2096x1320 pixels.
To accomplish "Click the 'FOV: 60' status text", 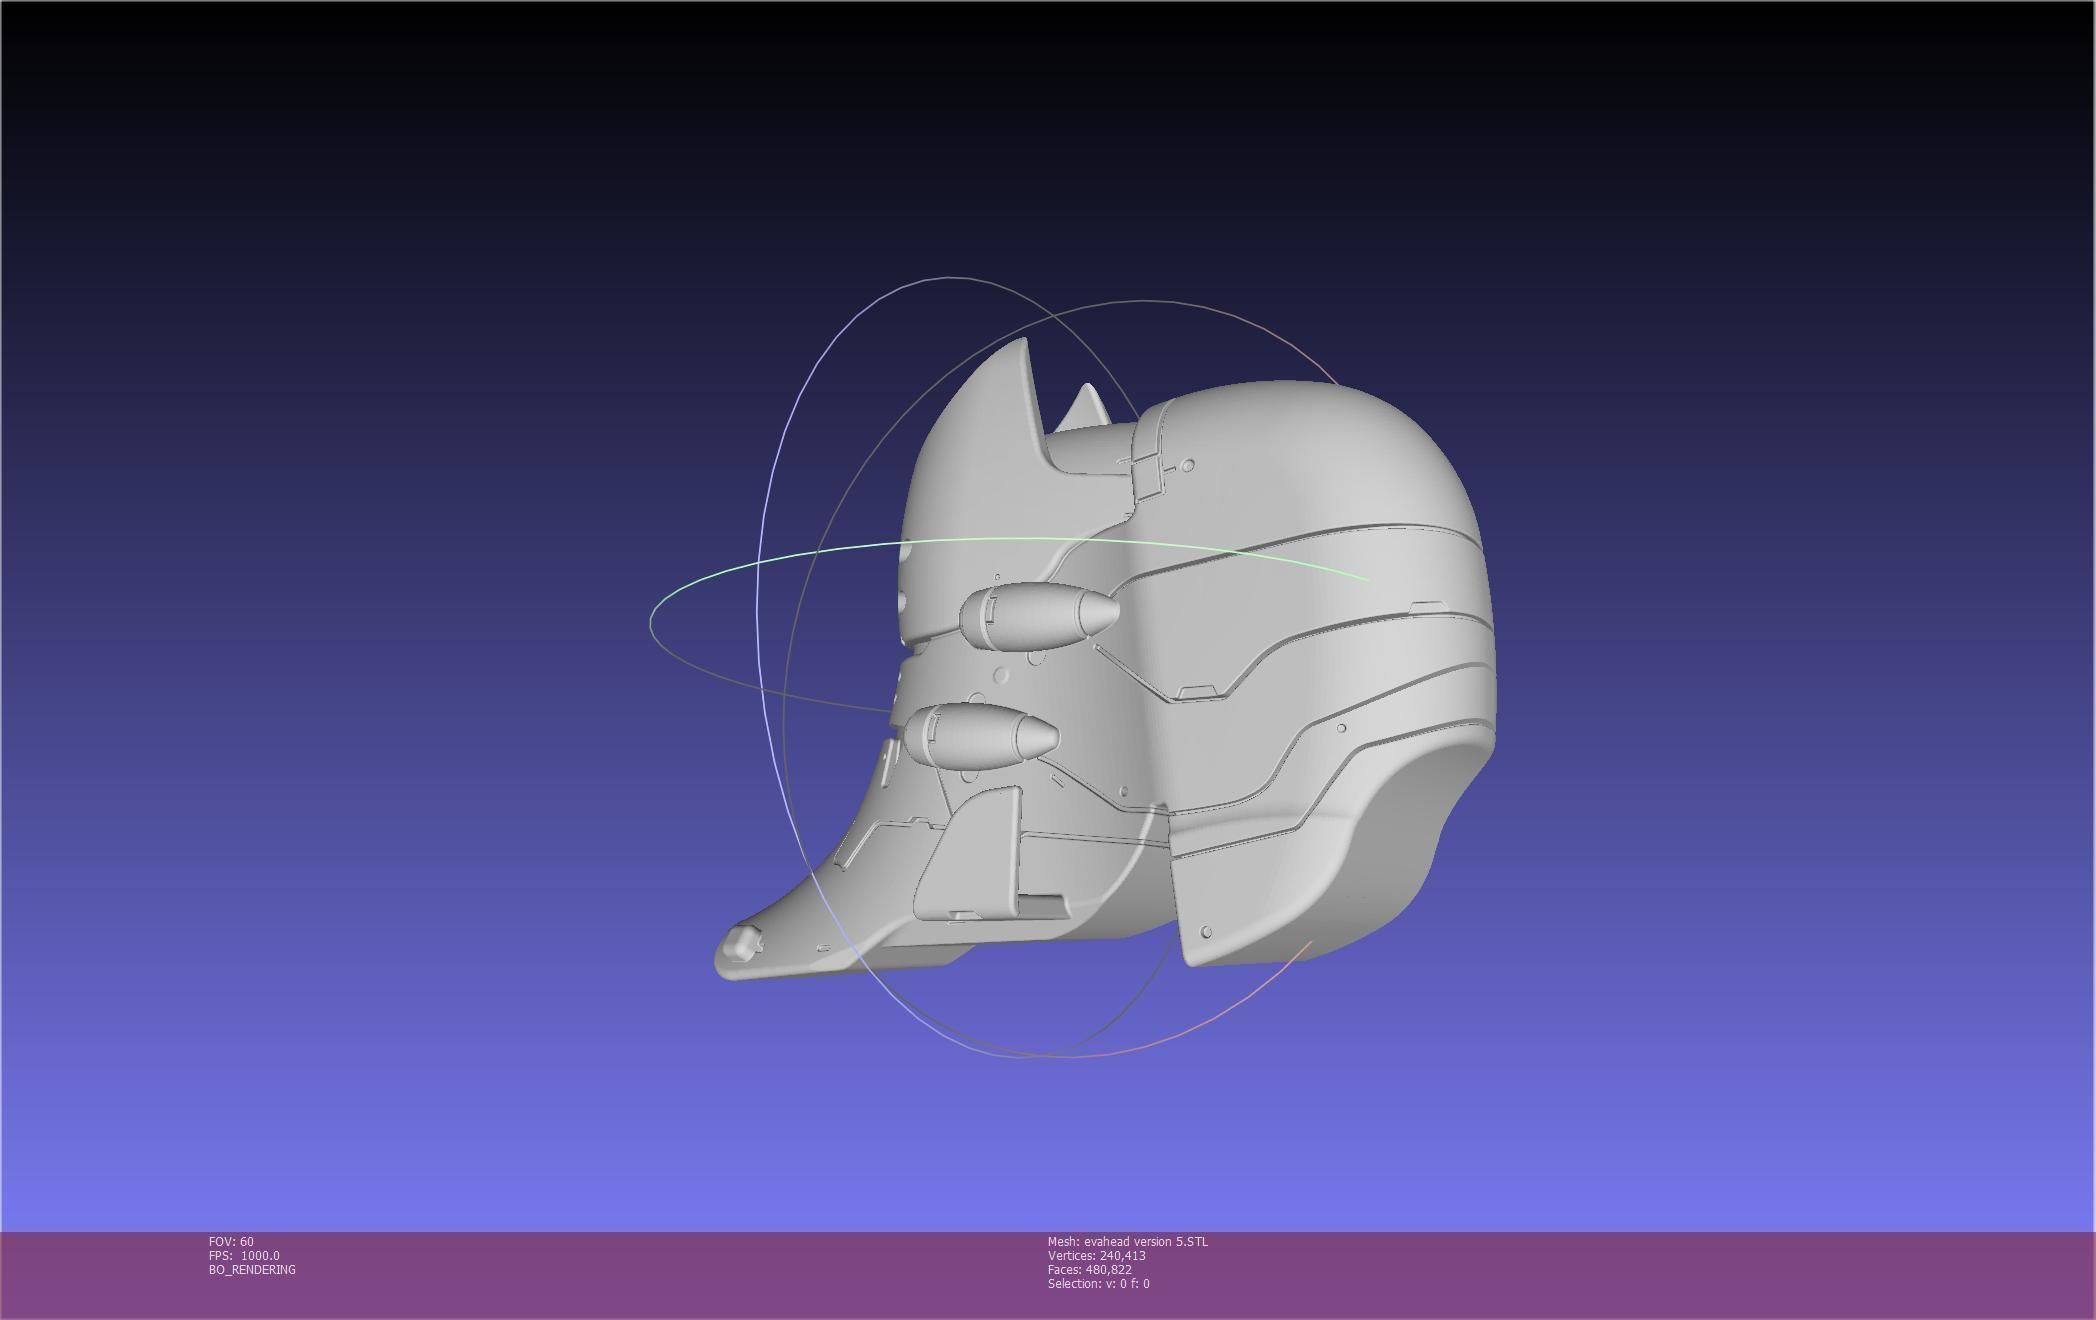I will point(231,1241).
